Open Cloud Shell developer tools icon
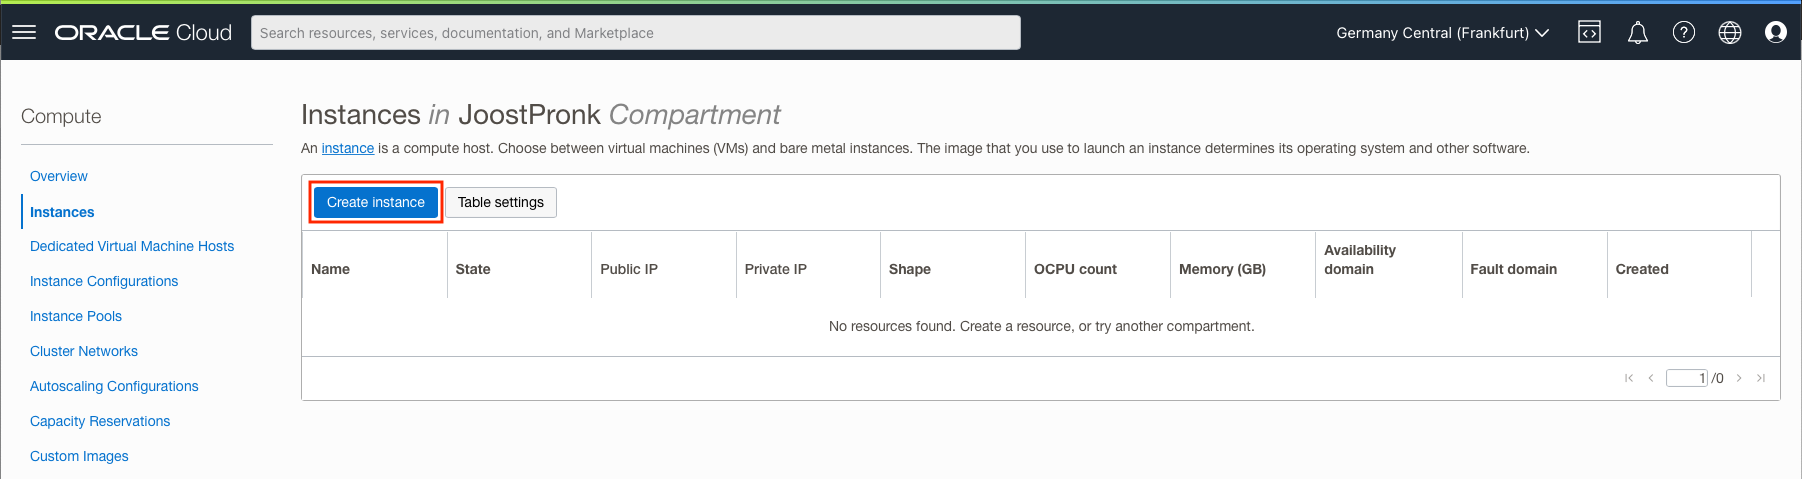The width and height of the screenshot is (1802, 479). coord(1589,33)
